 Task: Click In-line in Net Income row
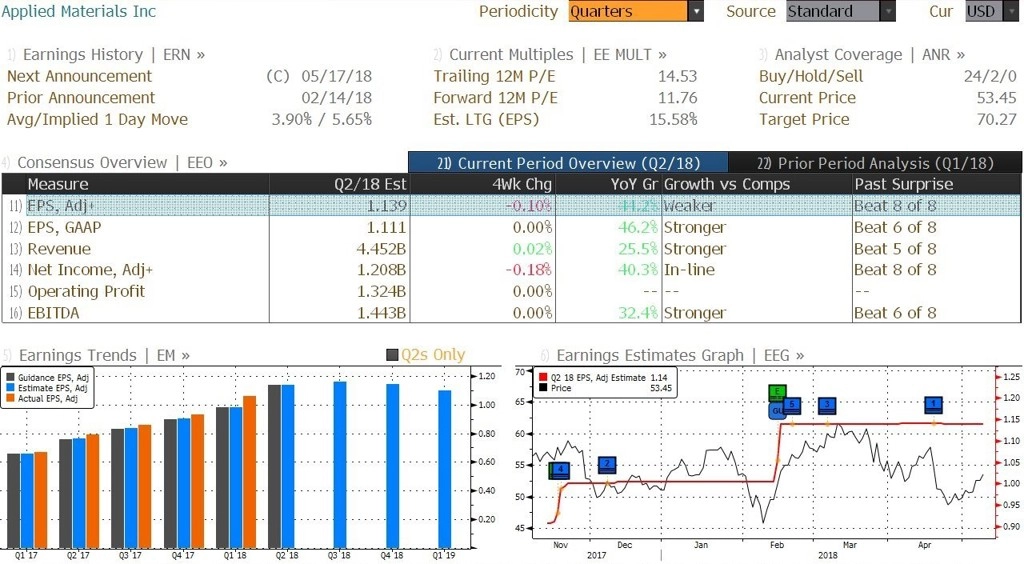[690, 270]
